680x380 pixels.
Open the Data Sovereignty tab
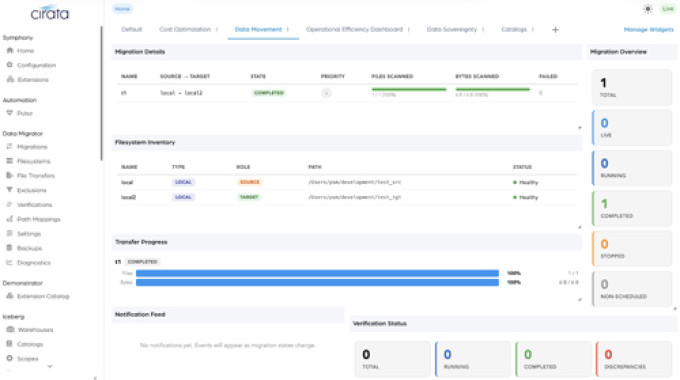pyautogui.click(x=451, y=29)
